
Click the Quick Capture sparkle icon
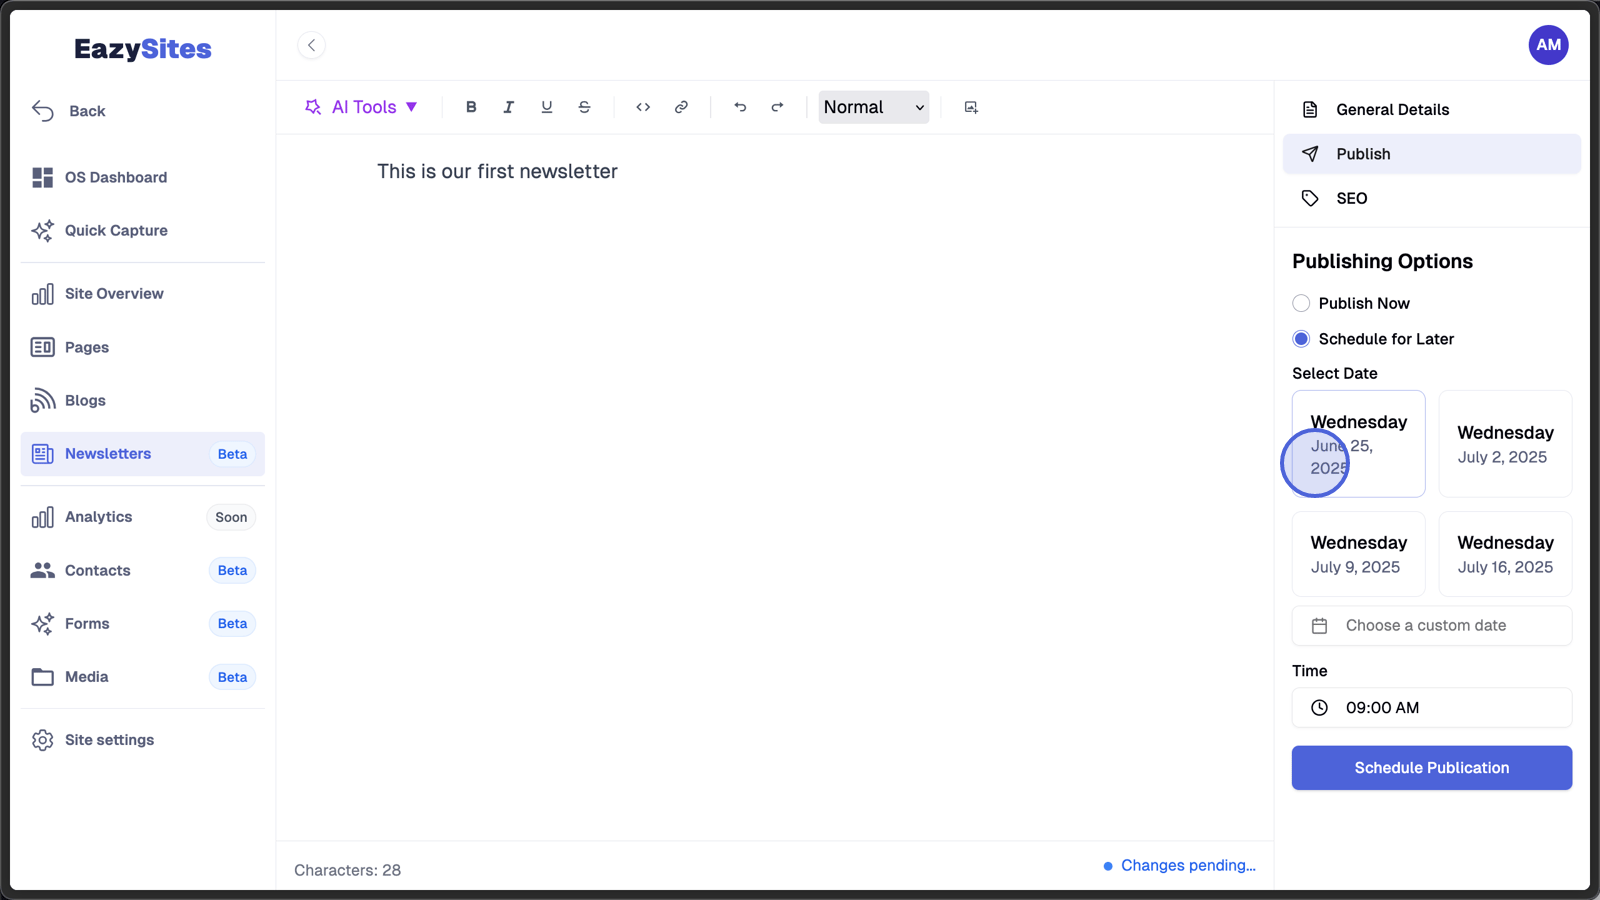coord(42,231)
